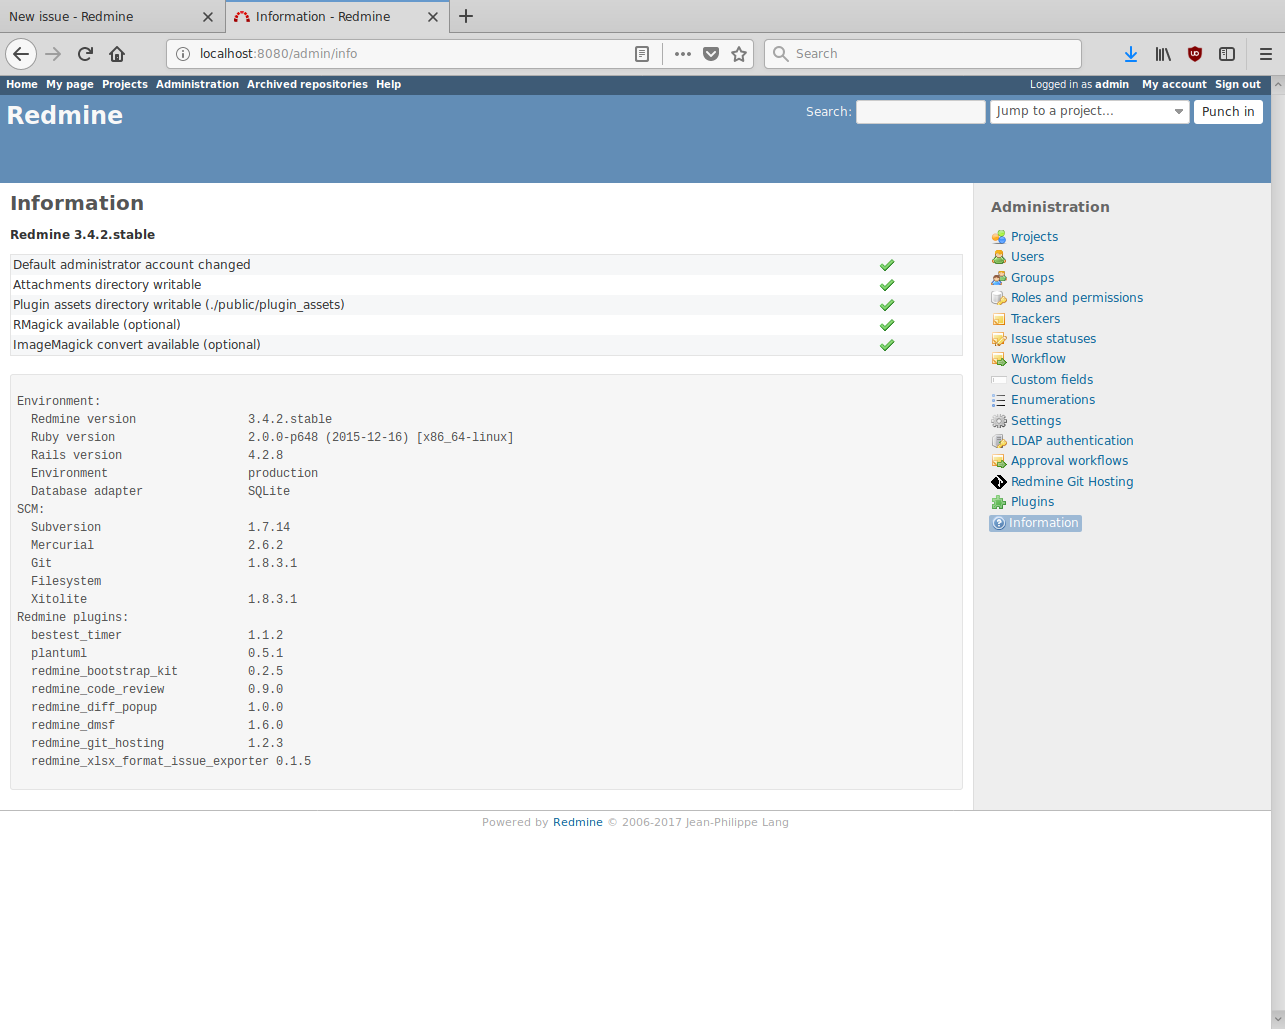Open the page actions three-dots menu

coord(683,54)
